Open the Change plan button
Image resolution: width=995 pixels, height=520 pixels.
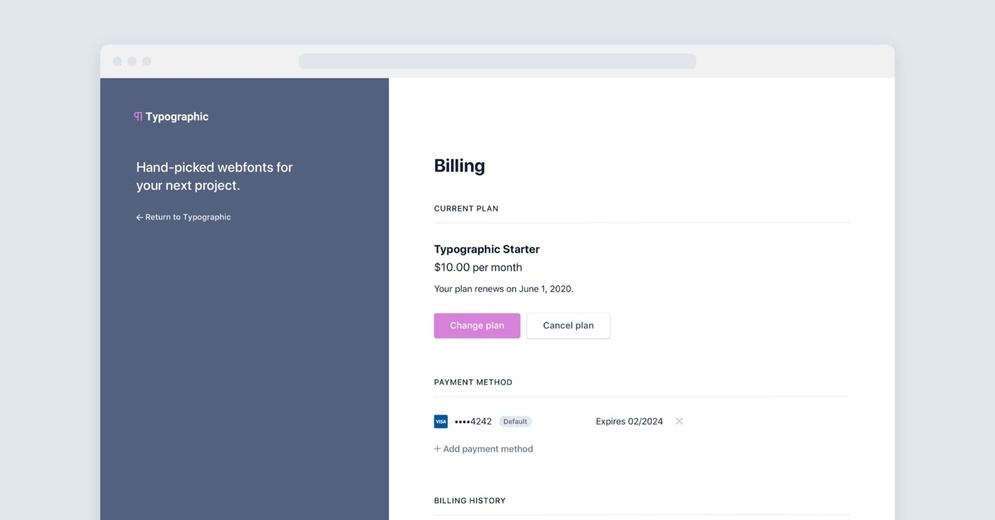(x=477, y=325)
